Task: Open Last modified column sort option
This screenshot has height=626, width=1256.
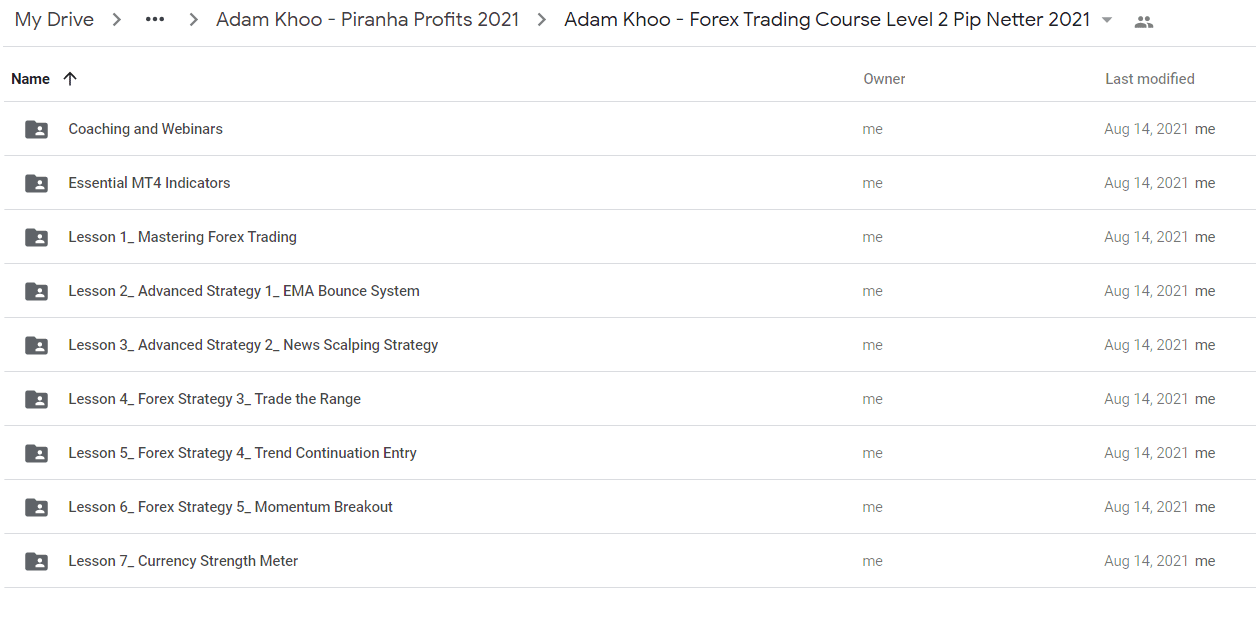Action: (1149, 79)
